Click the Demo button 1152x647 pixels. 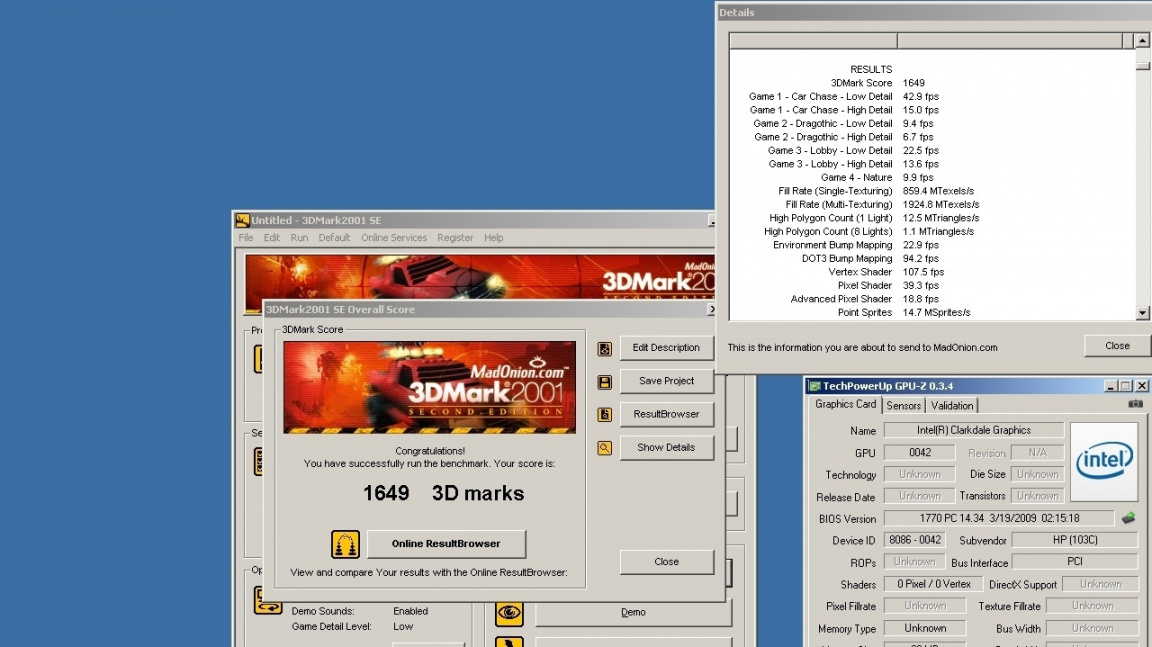click(x=633, y=612)
